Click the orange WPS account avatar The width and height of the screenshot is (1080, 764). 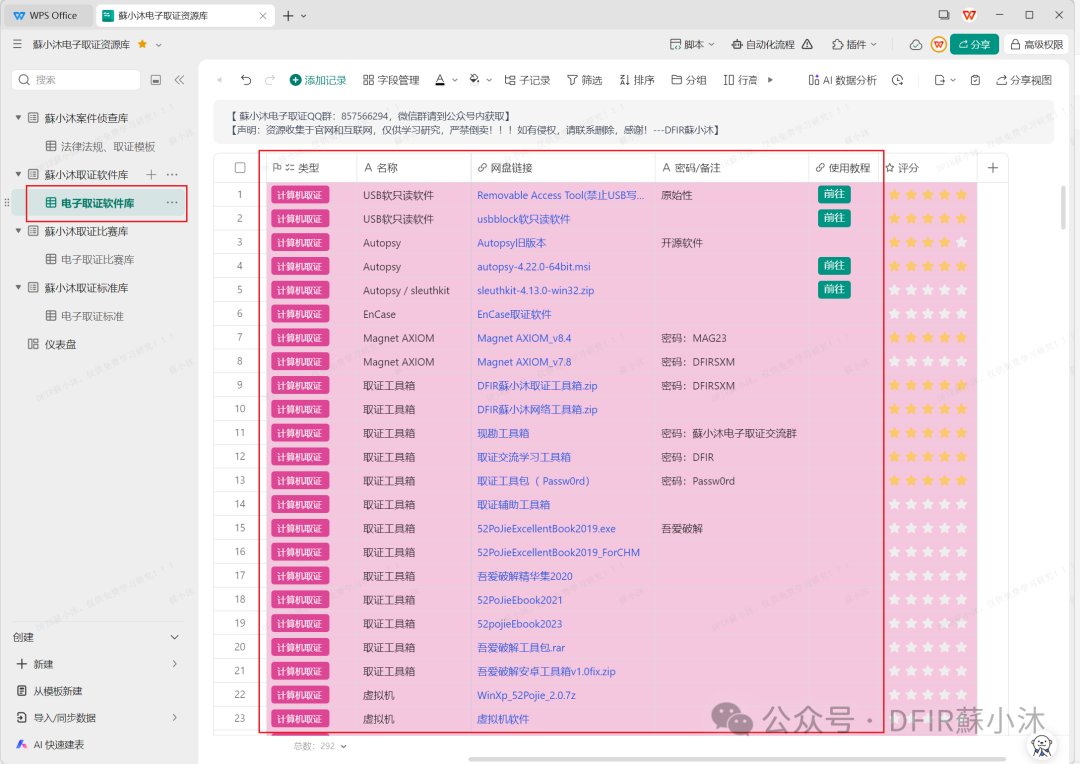[x=938, y=44]
